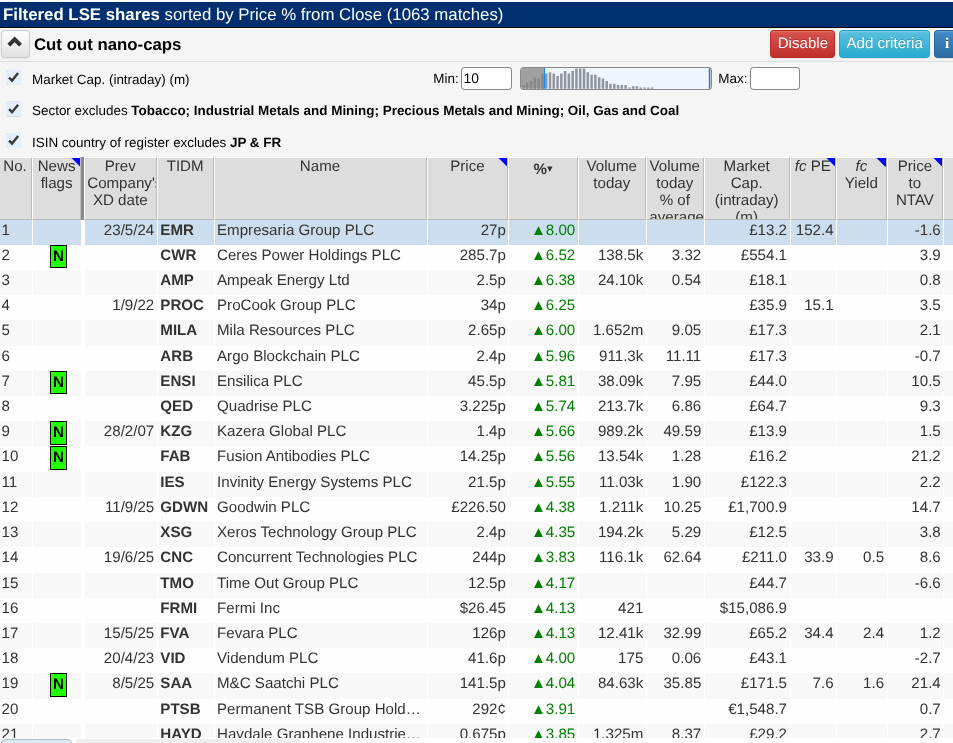
Task: Click the TMO ticker
Action: [x=177, y=583]
